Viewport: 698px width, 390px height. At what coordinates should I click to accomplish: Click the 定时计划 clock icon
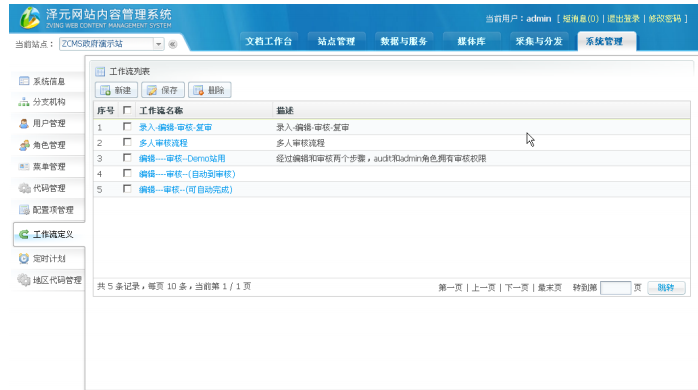tap(24, 258)
